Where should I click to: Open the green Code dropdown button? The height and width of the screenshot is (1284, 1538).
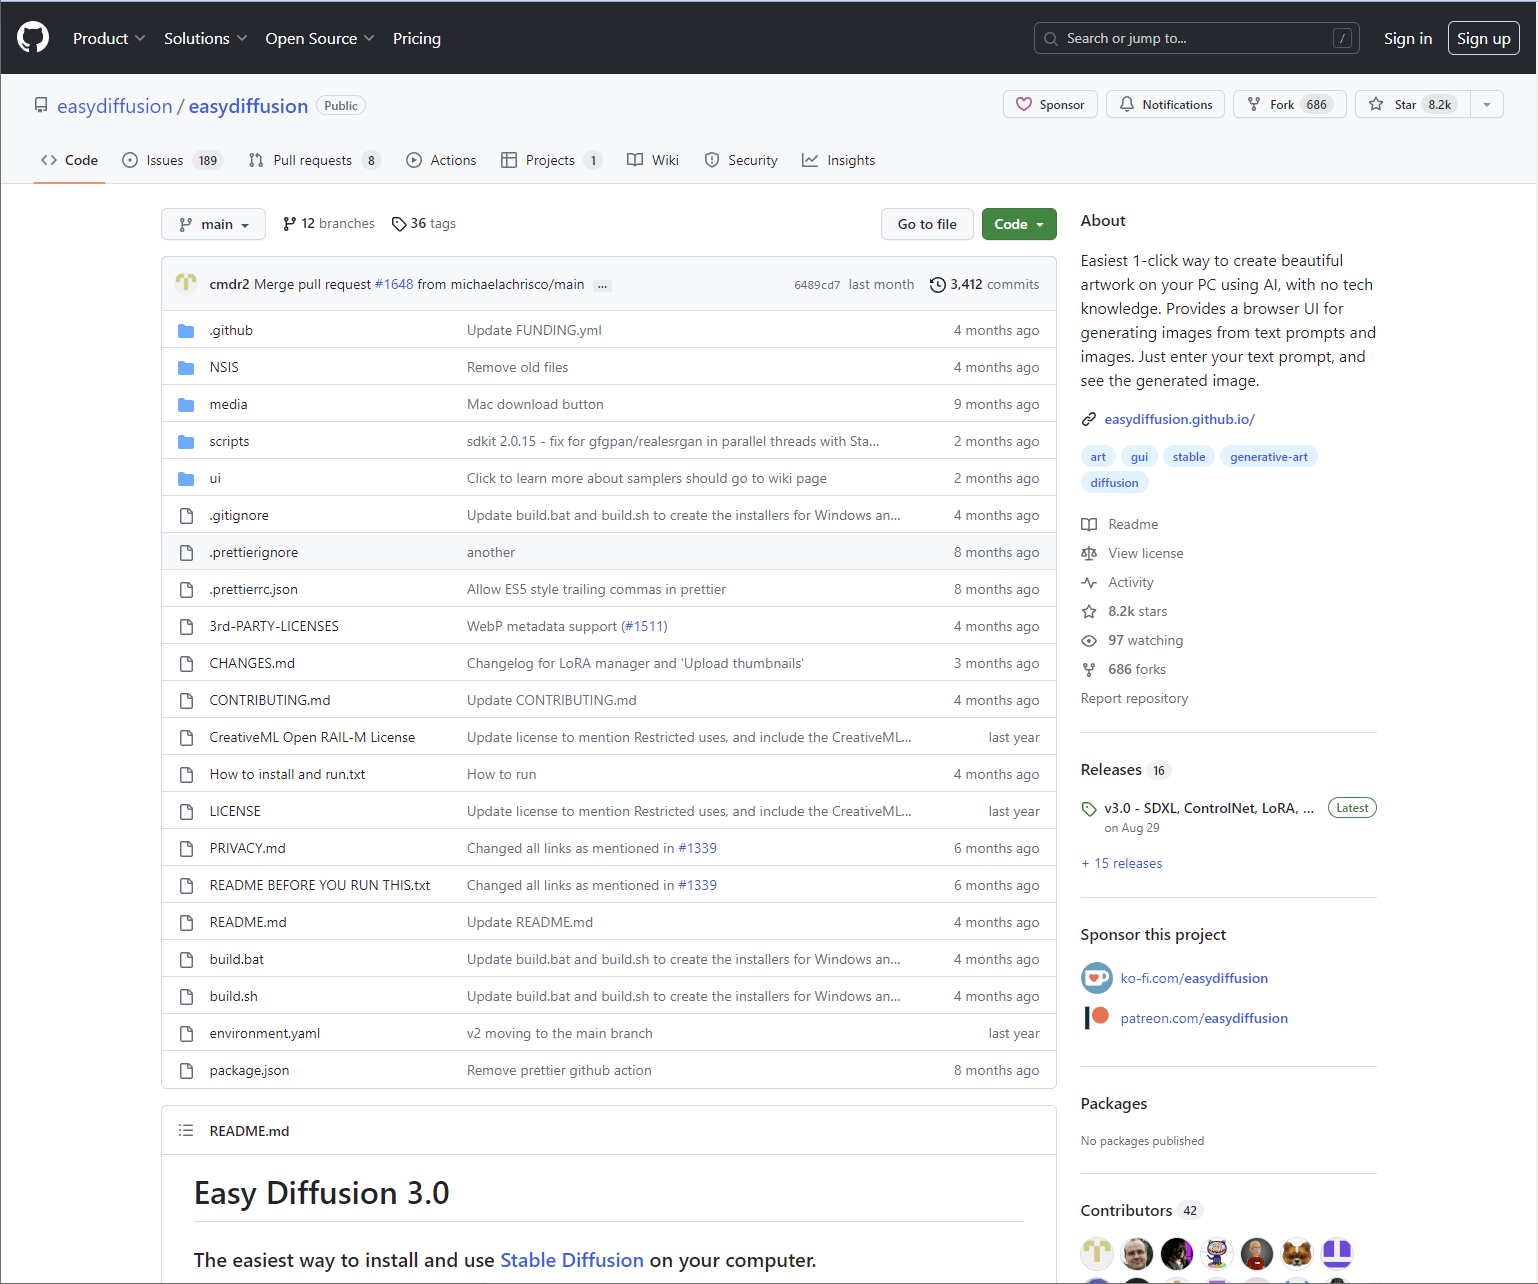pos(1019,224)
